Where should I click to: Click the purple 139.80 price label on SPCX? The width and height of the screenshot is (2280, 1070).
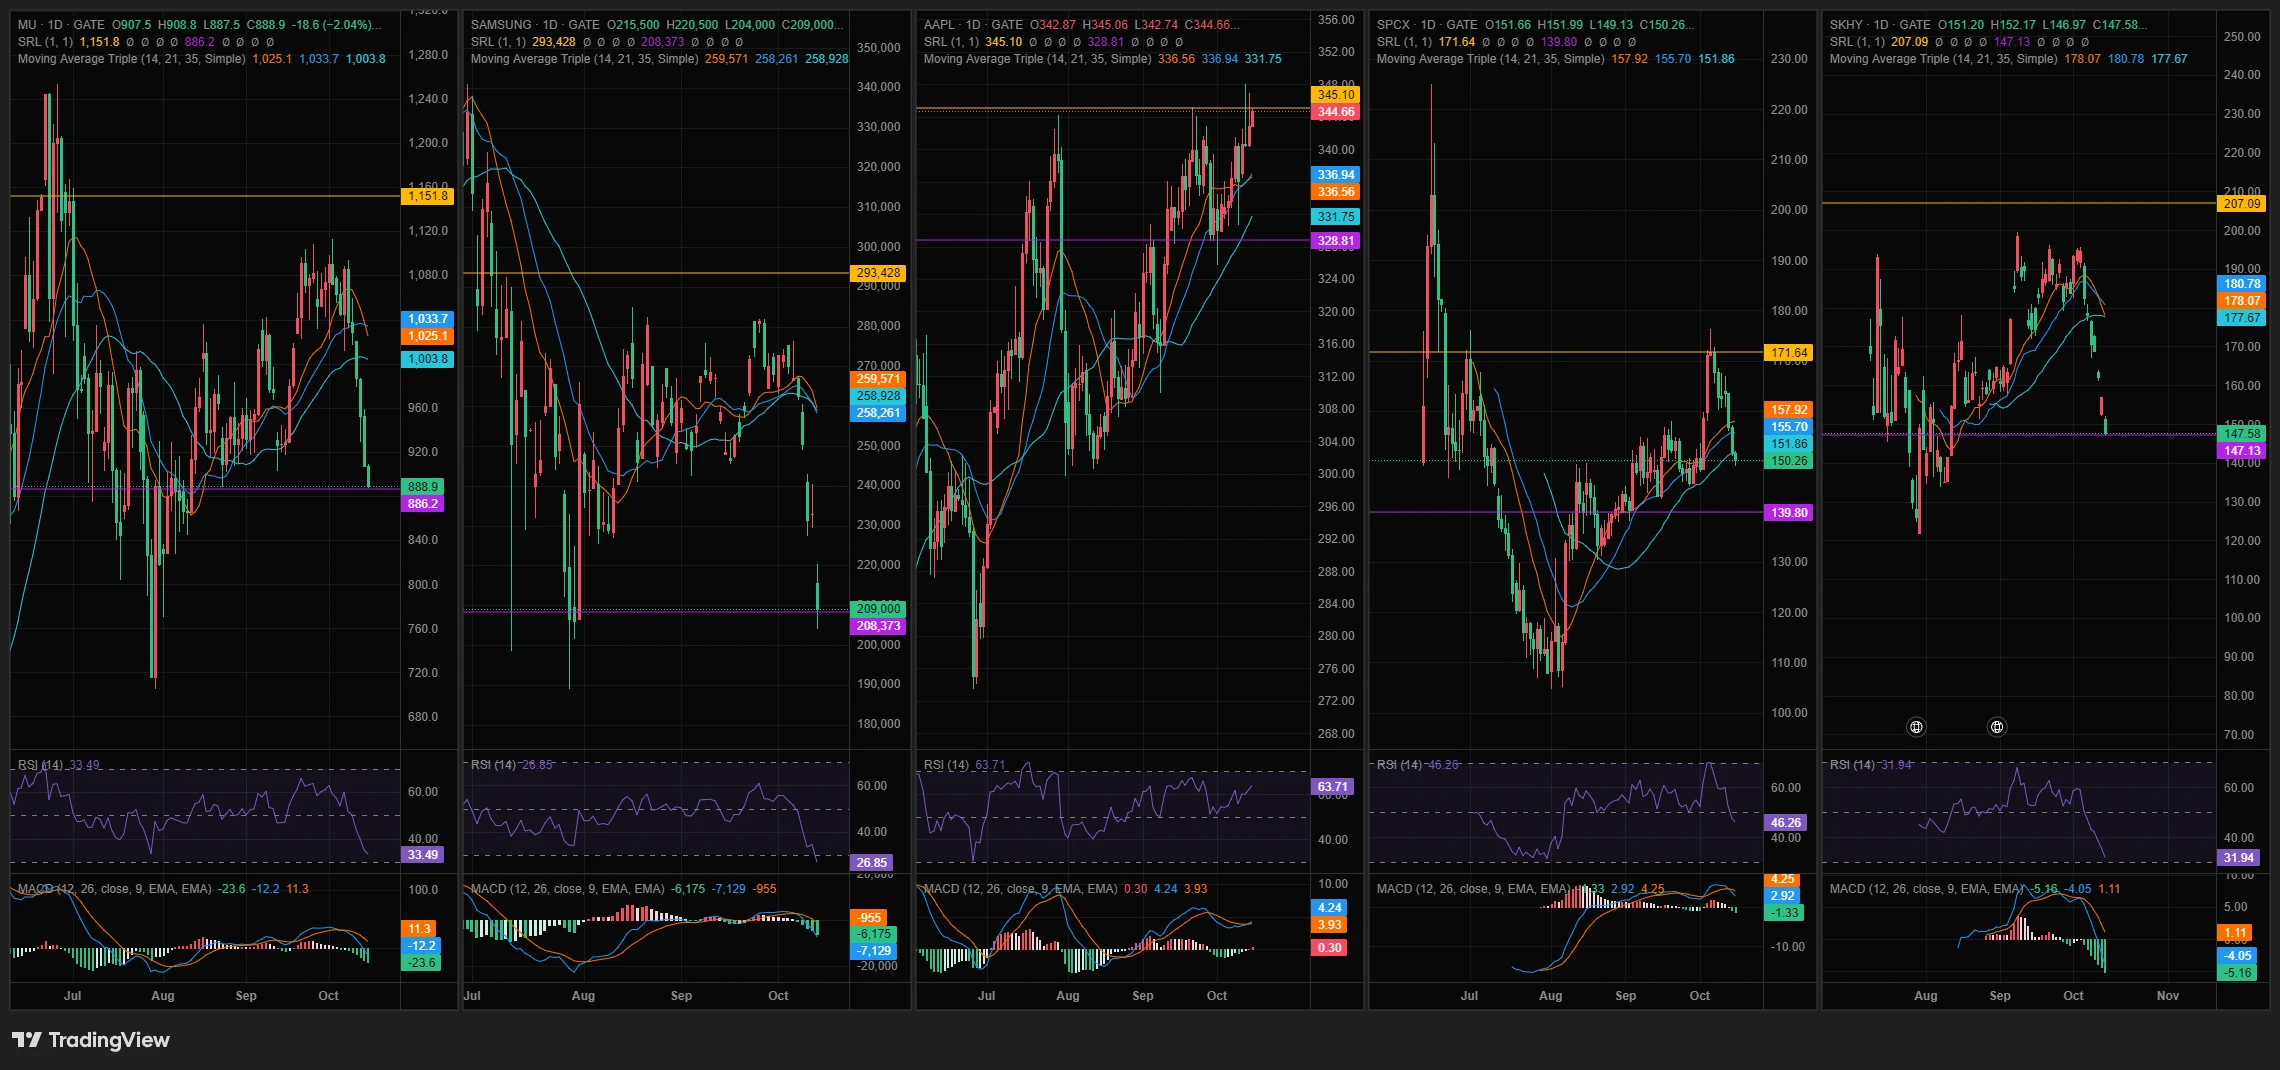(x=1789, y=512)
